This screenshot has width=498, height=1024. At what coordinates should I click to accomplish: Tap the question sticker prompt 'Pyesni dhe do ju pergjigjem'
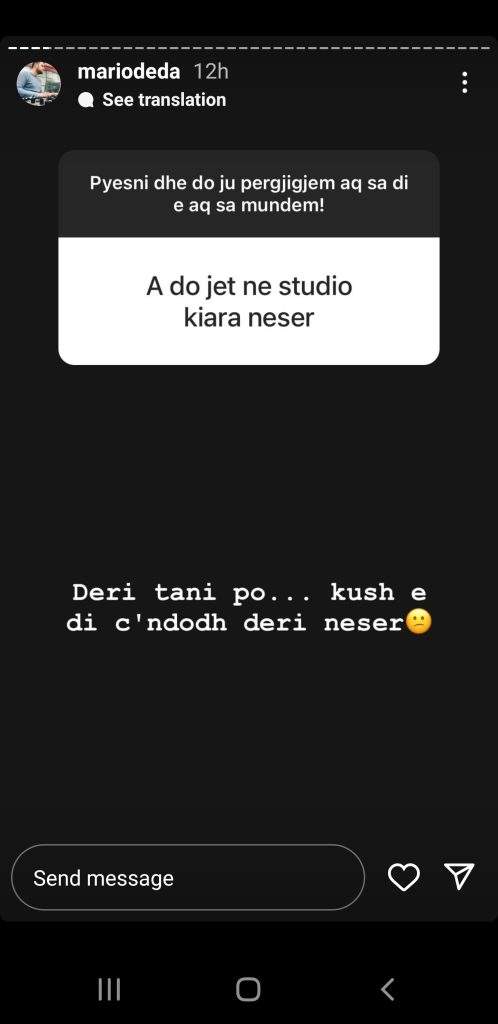tap(249, 194)
